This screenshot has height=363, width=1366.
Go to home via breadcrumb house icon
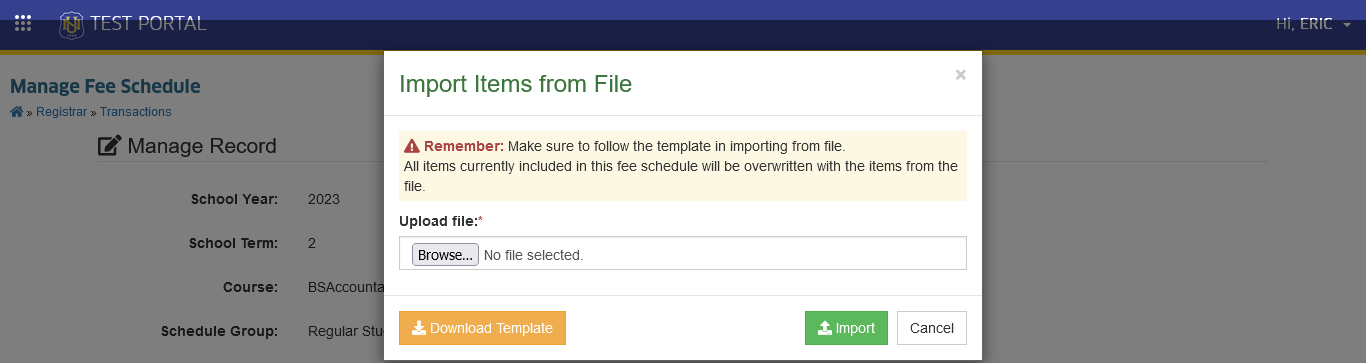16,112
